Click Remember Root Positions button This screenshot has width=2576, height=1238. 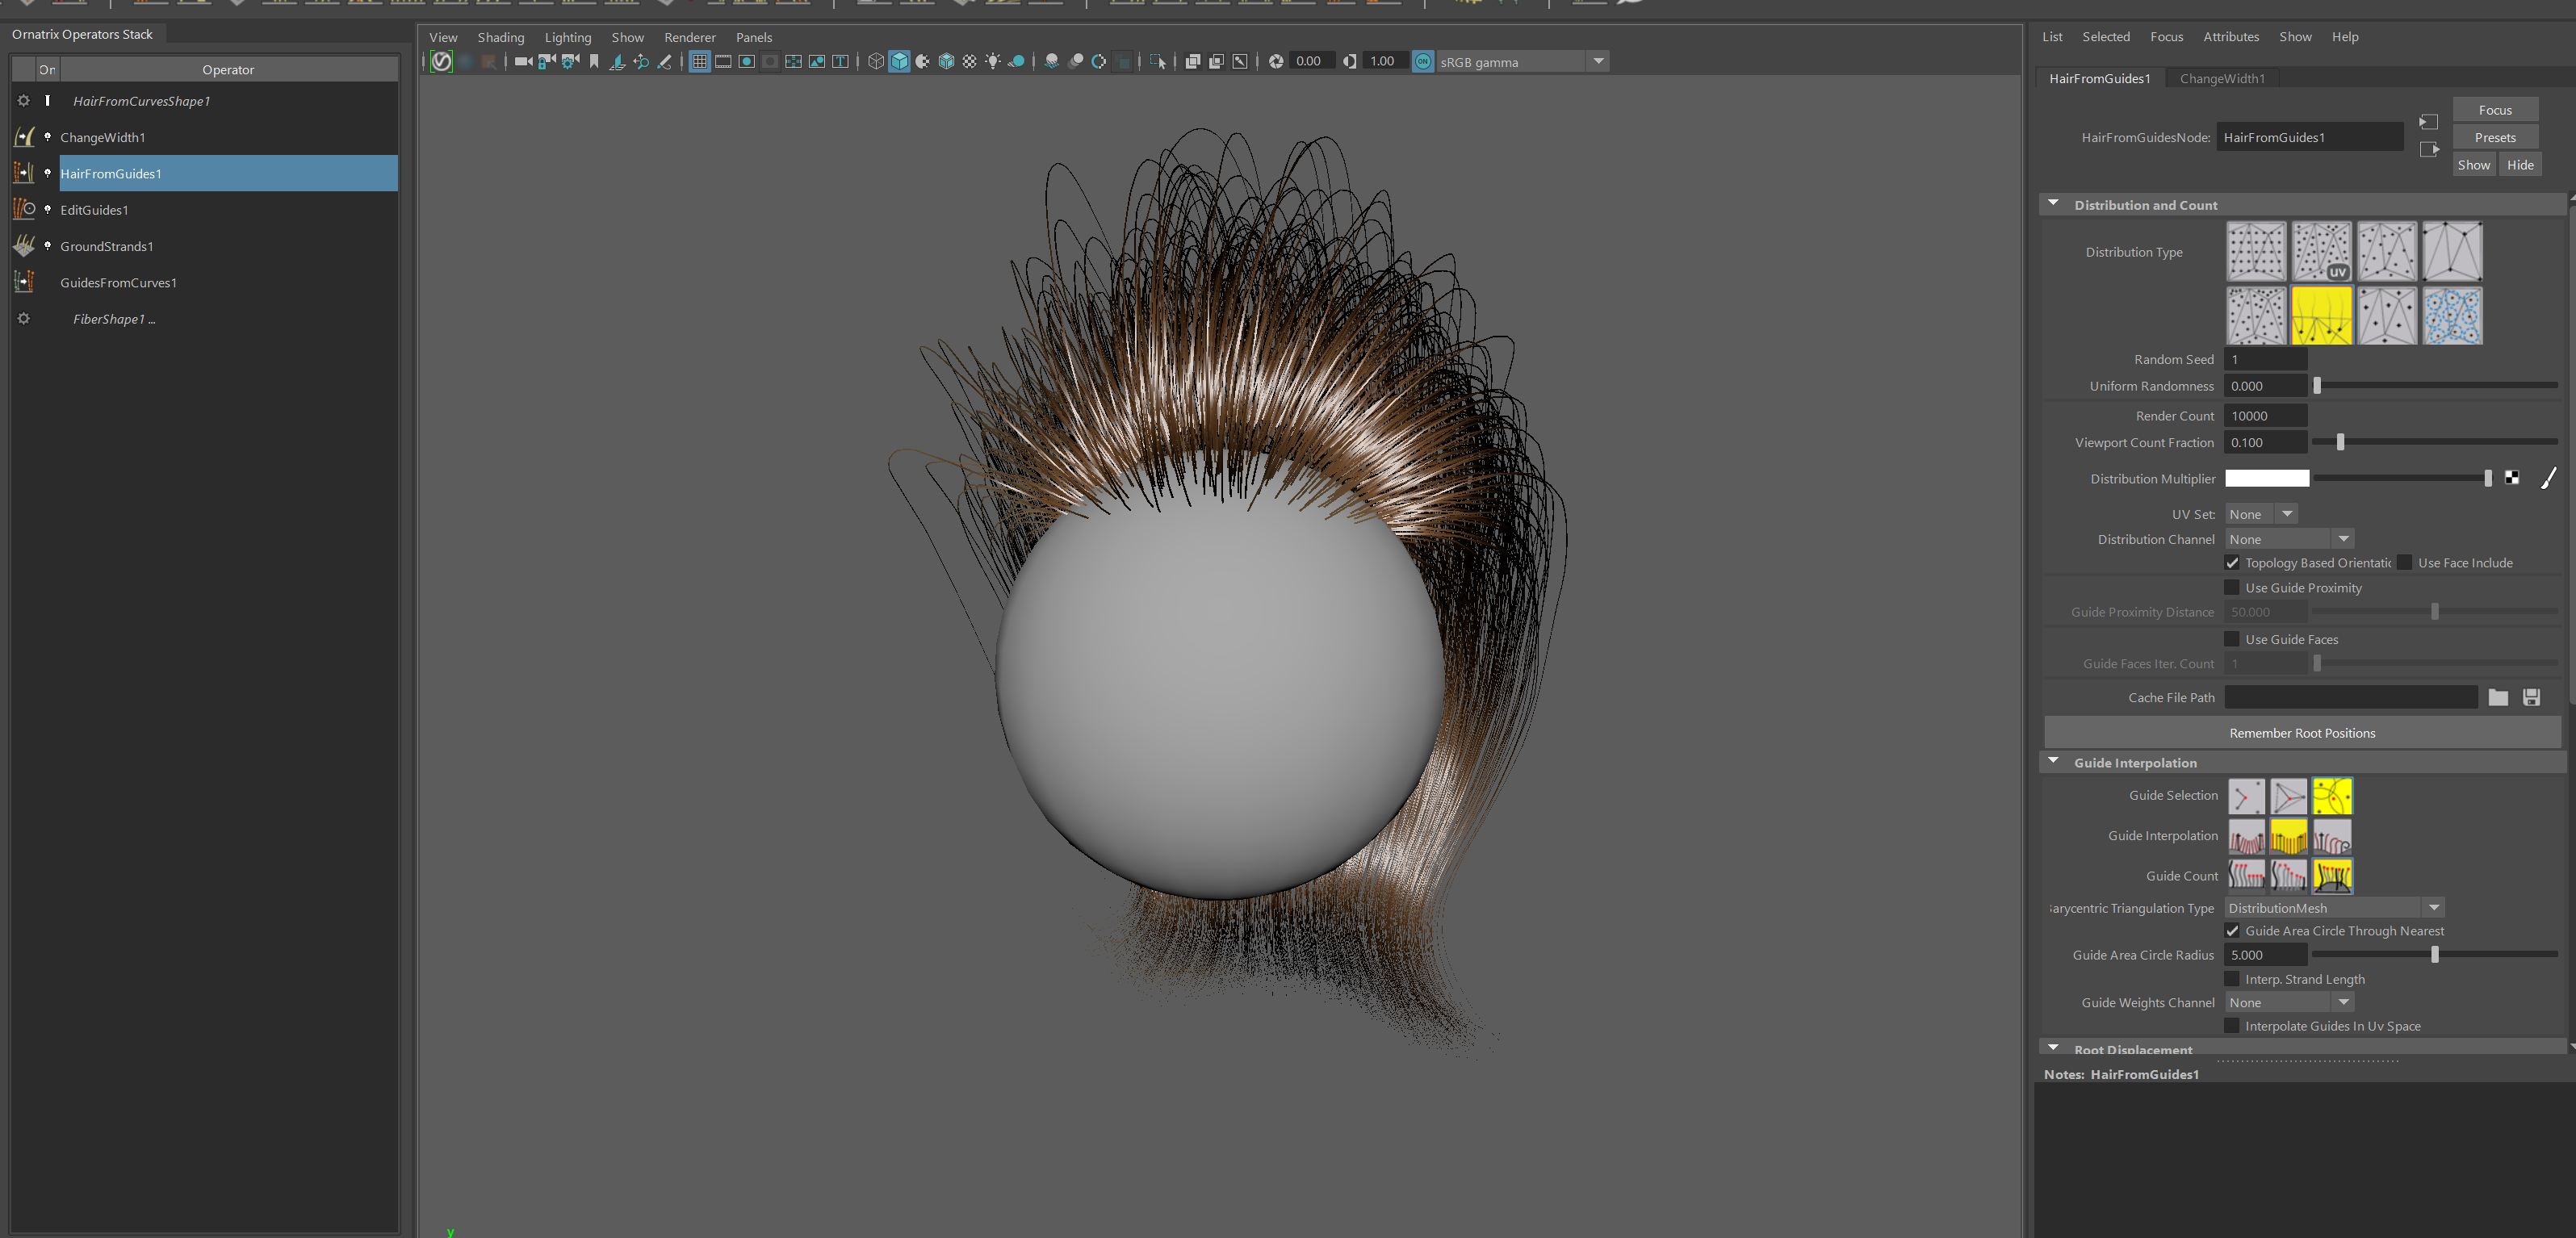pos(2302,733)
